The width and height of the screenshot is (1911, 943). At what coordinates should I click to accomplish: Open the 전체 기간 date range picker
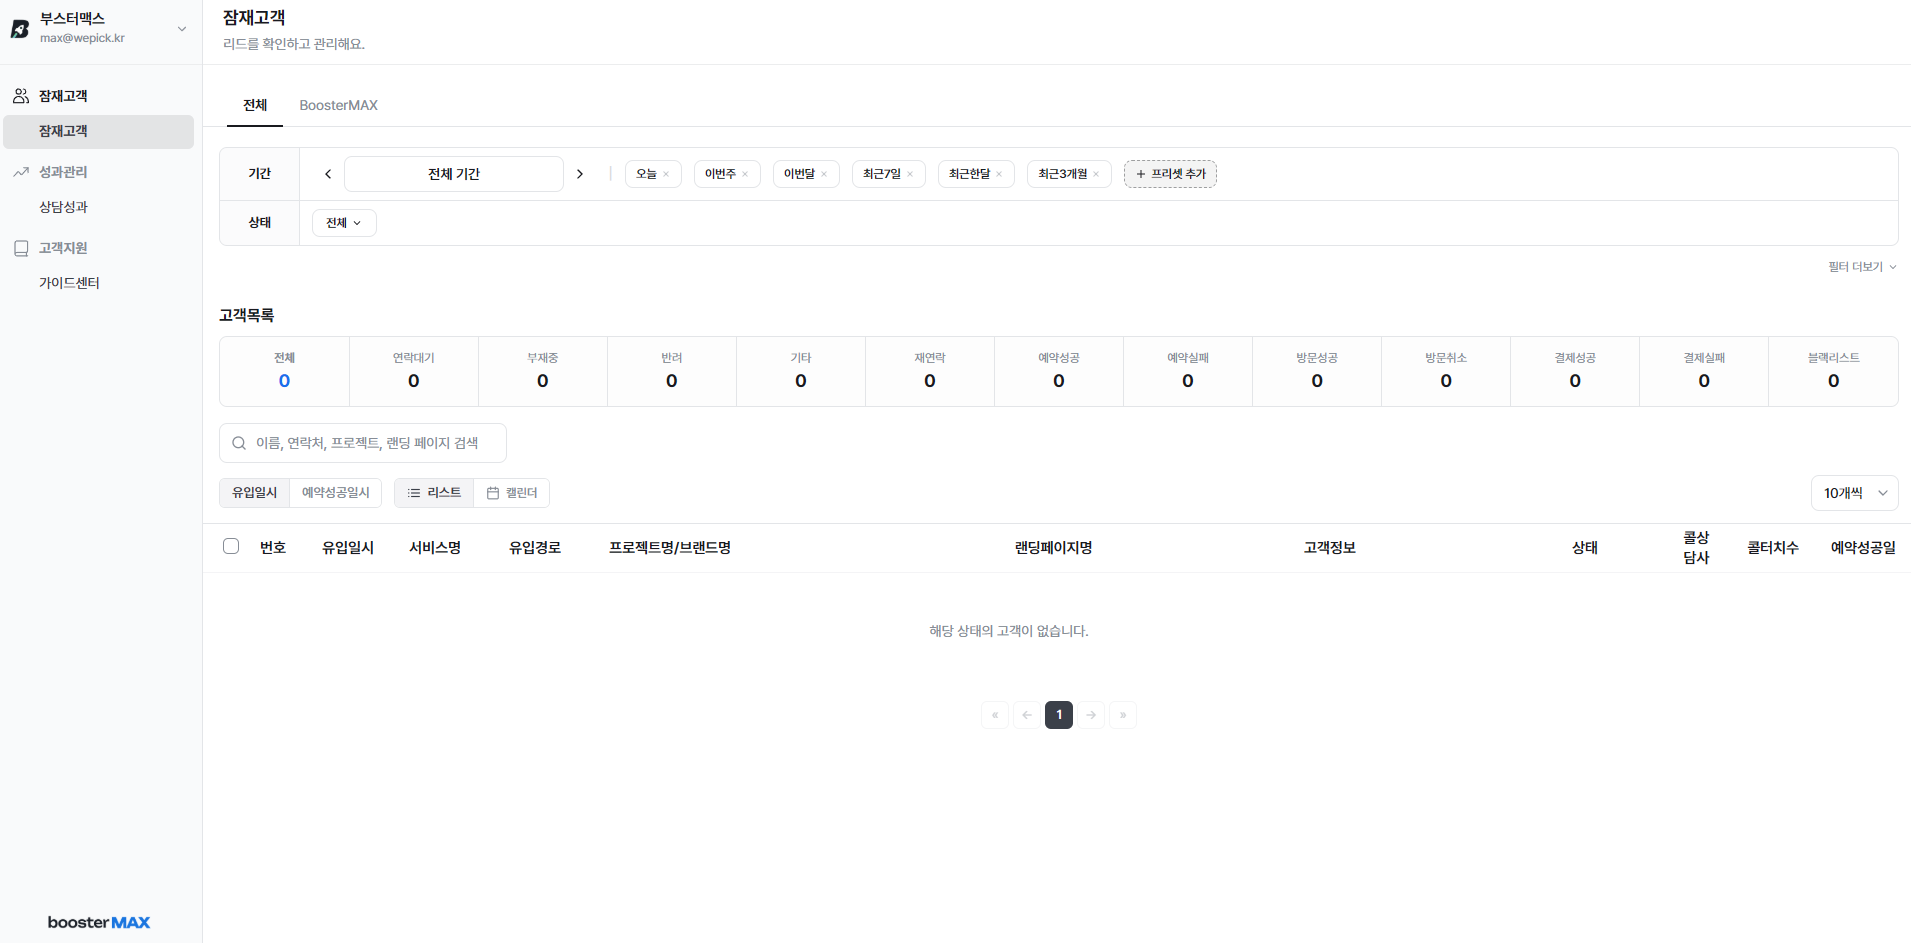click(454, 174)
